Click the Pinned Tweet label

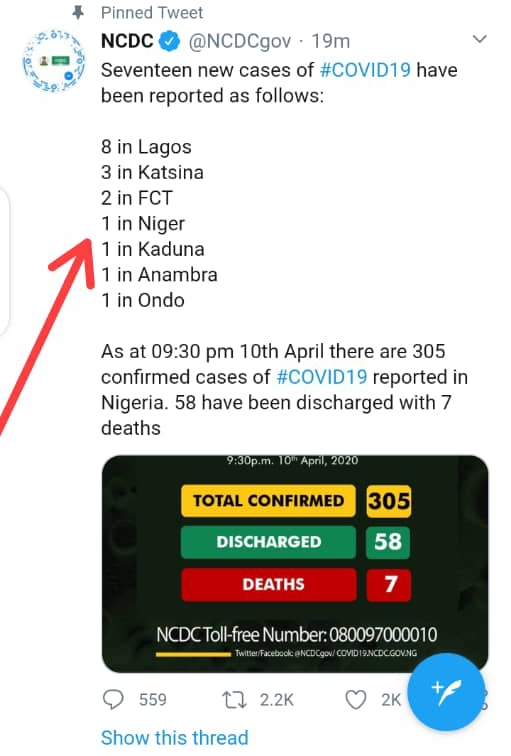[x=152, y=13]
